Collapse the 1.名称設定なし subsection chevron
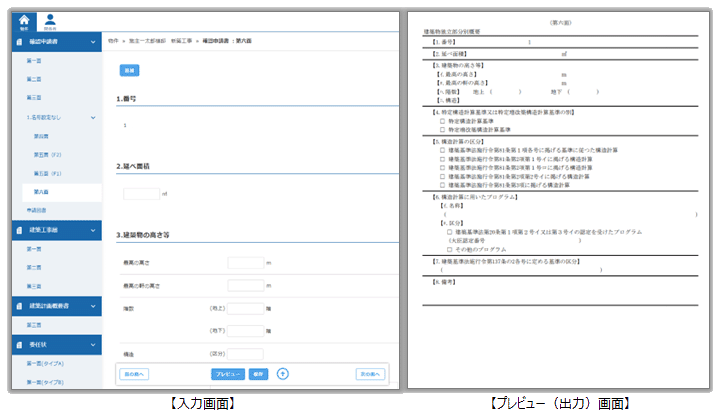Image resolution: width=720 pixels, height=420 pixels. (x=93, y=117)
